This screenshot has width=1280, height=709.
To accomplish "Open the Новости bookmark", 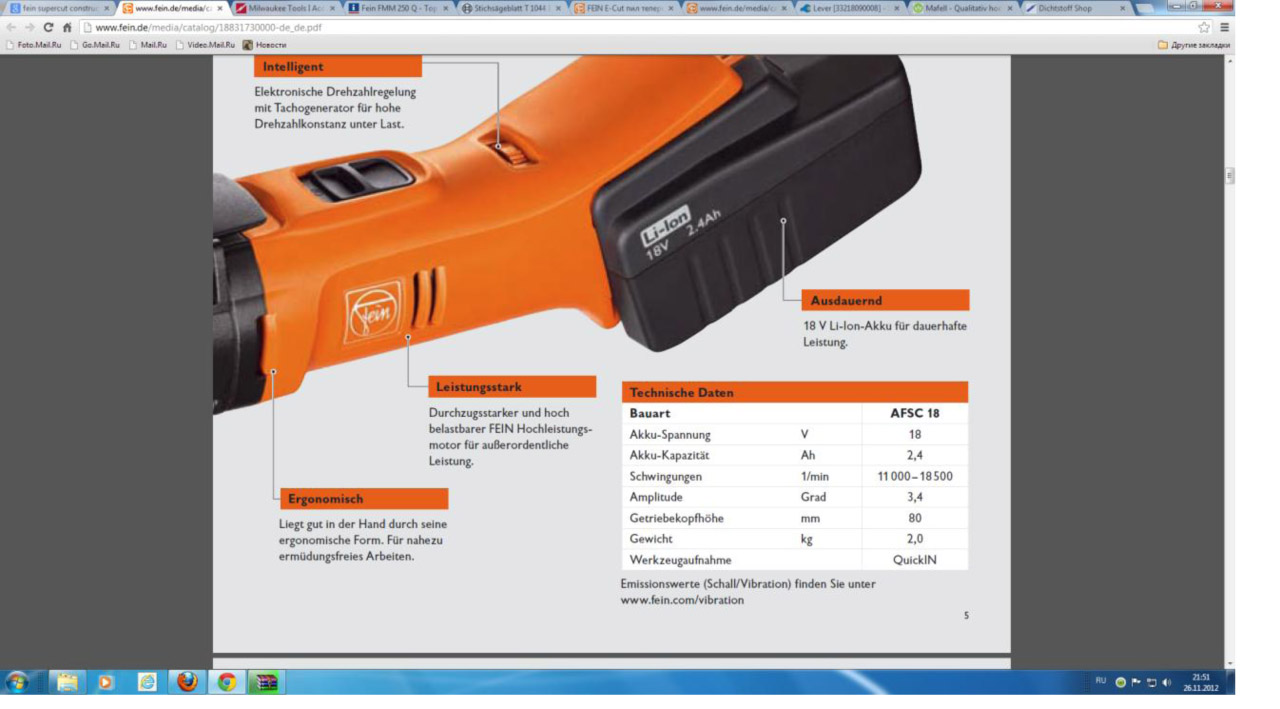I will [264, 45].
